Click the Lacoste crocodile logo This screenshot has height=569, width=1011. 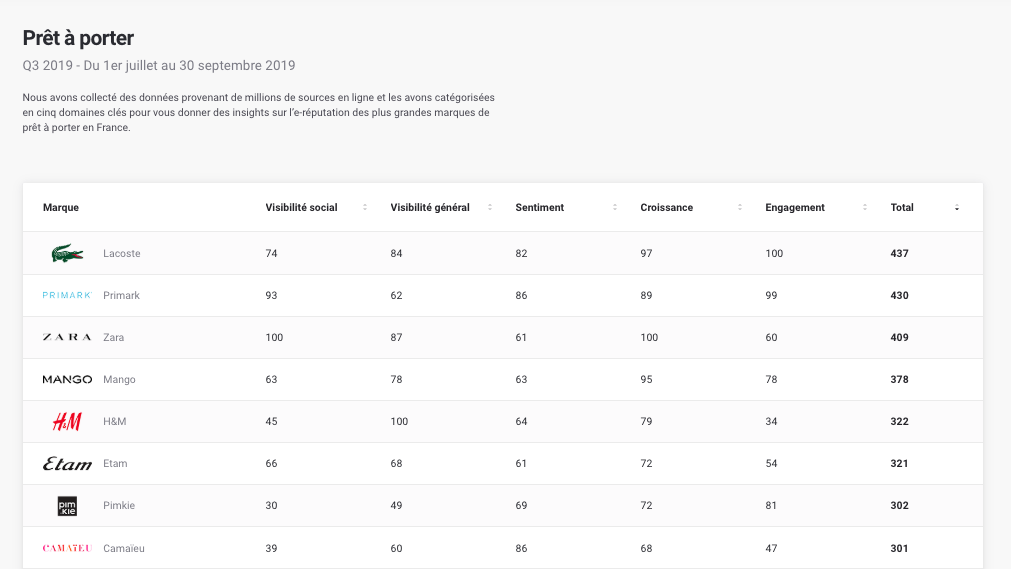pos(67,254)
